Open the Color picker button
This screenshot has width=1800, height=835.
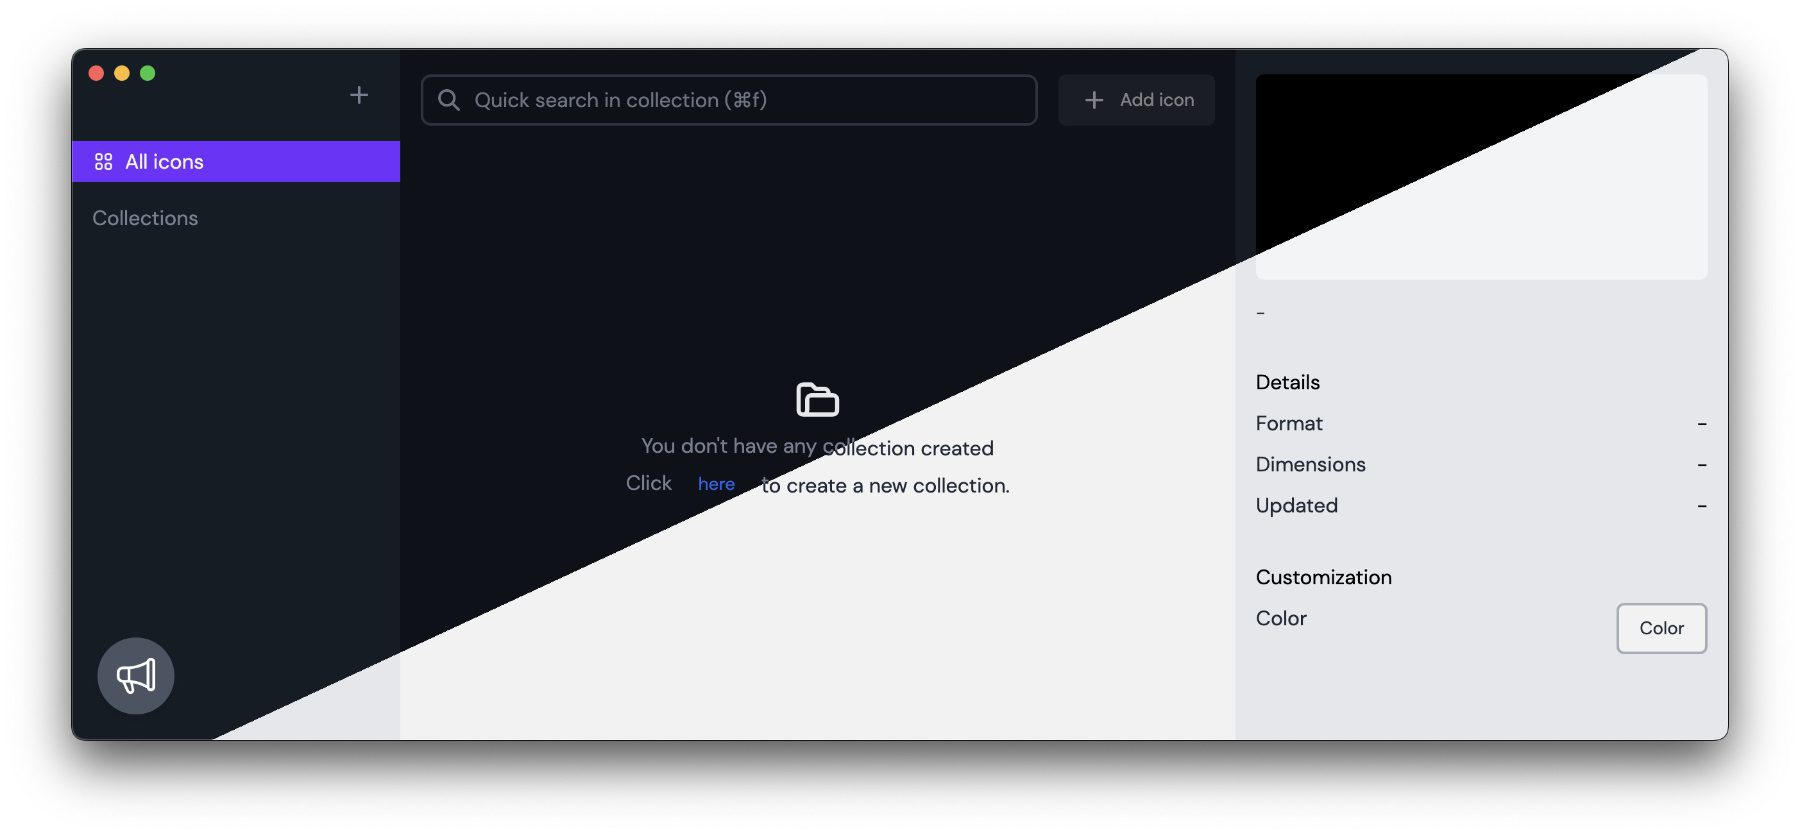(x=1661, y=628)
